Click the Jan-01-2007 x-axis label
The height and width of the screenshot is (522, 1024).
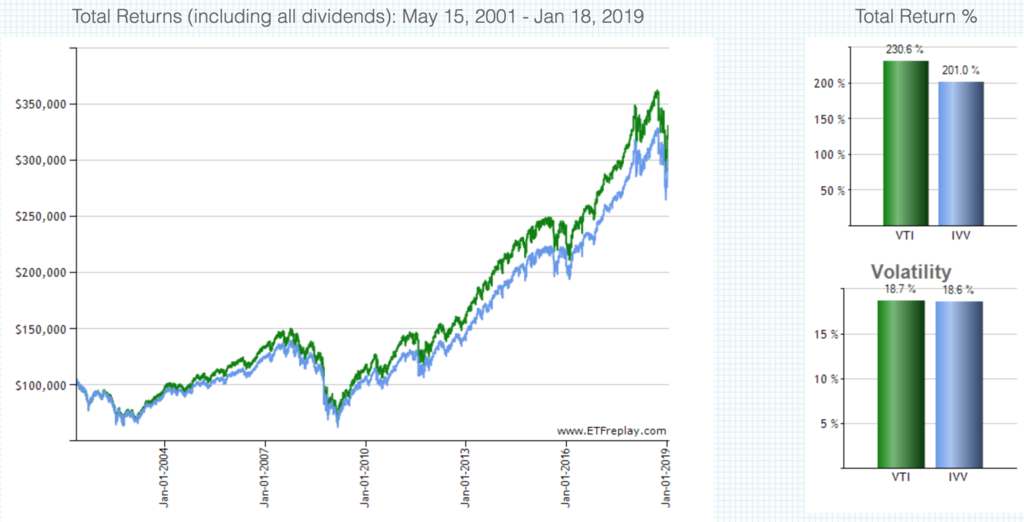coord(264,478)
